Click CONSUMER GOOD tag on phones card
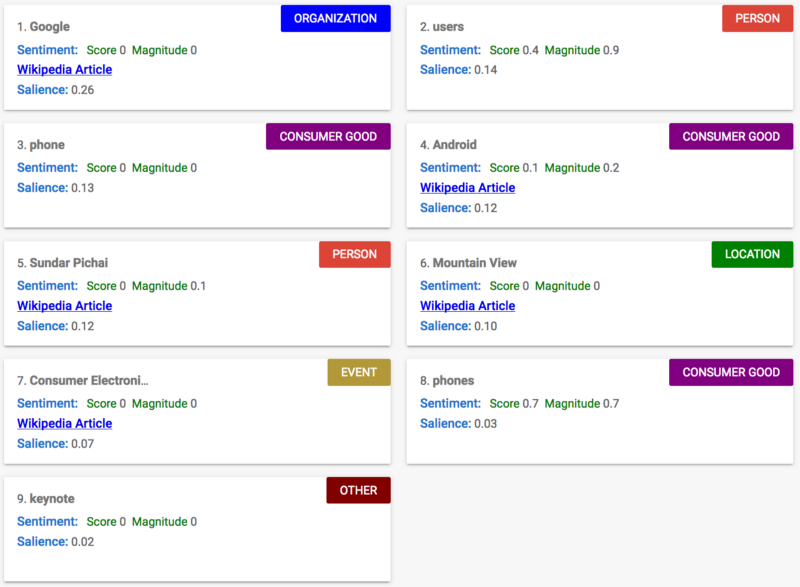This screenshot has width=800, height=587. [x=731, y=372]
